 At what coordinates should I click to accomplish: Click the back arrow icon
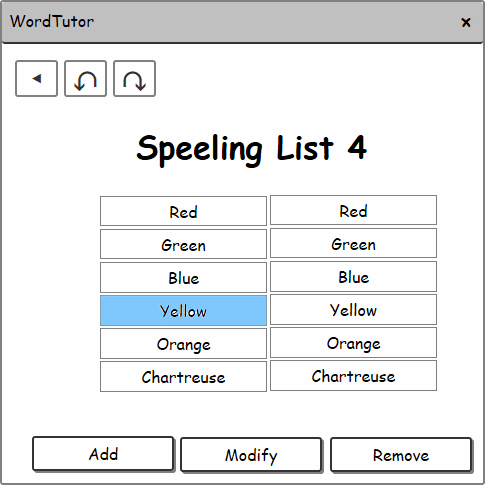[x=36, y=79]
